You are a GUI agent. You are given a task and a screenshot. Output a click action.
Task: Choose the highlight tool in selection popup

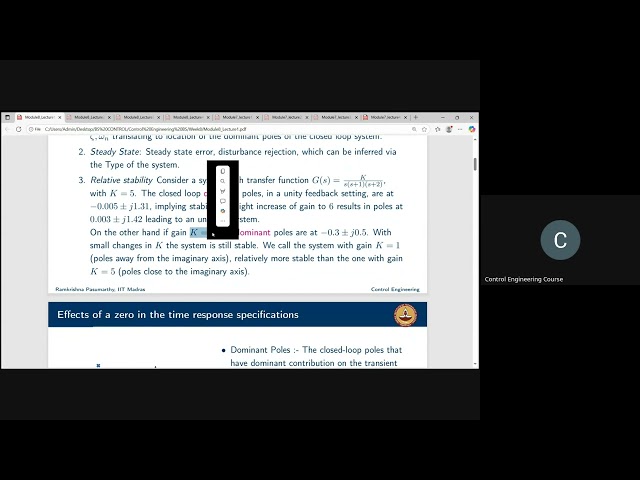[x=223, y=191]
